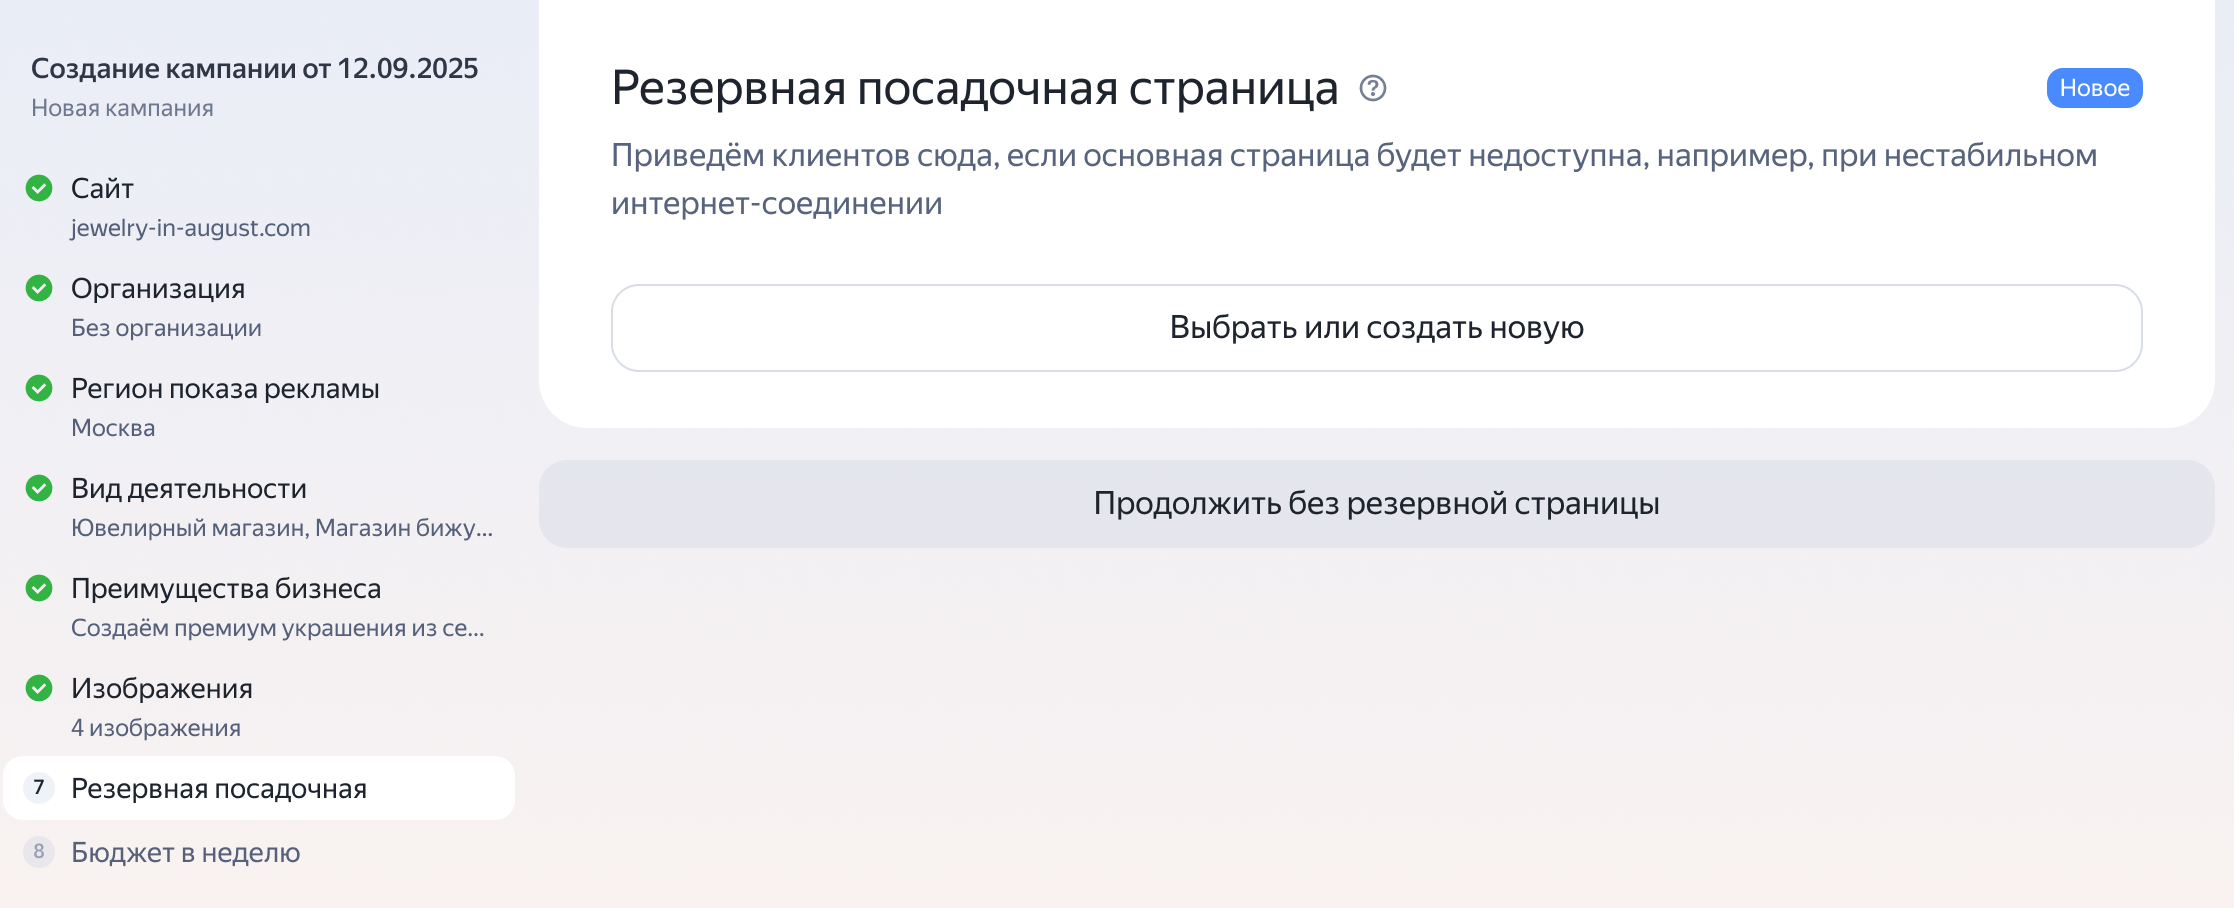This screenshot has width=2234, height=908.
Task: Select the Резервная посадочная step
Action: [x=259, y=788]
